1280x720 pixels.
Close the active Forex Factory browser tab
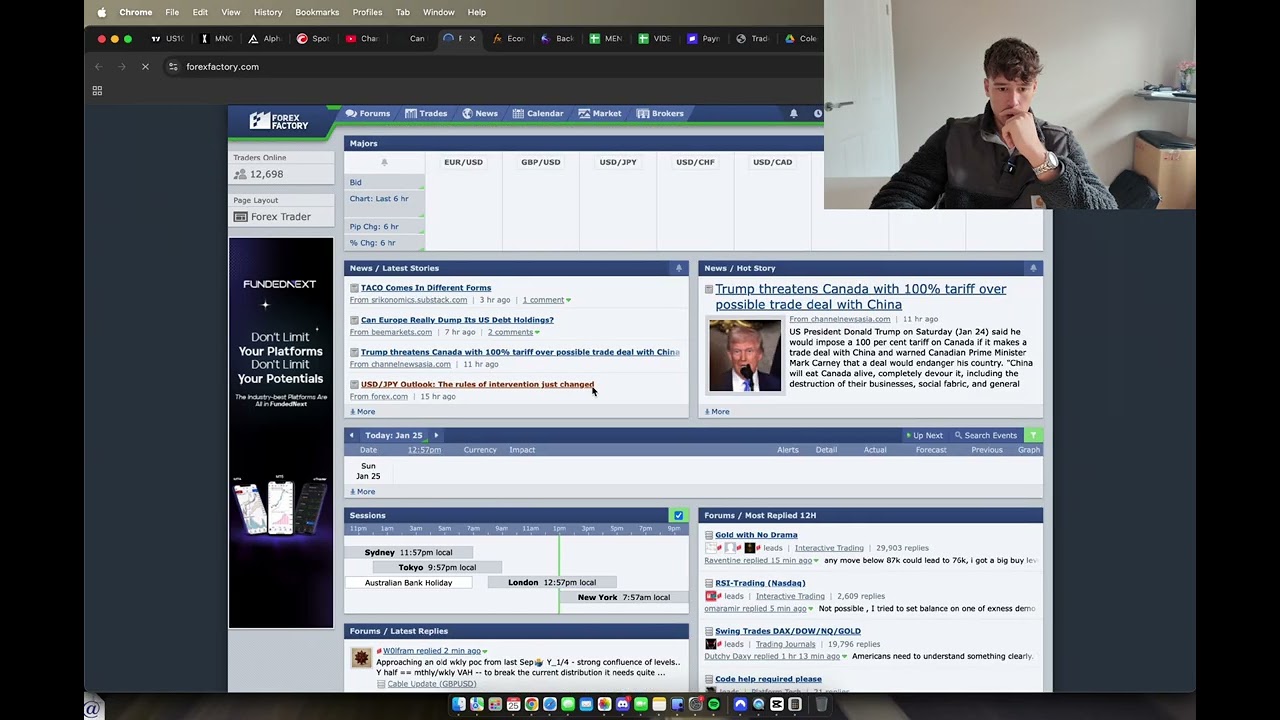[472, 39]
